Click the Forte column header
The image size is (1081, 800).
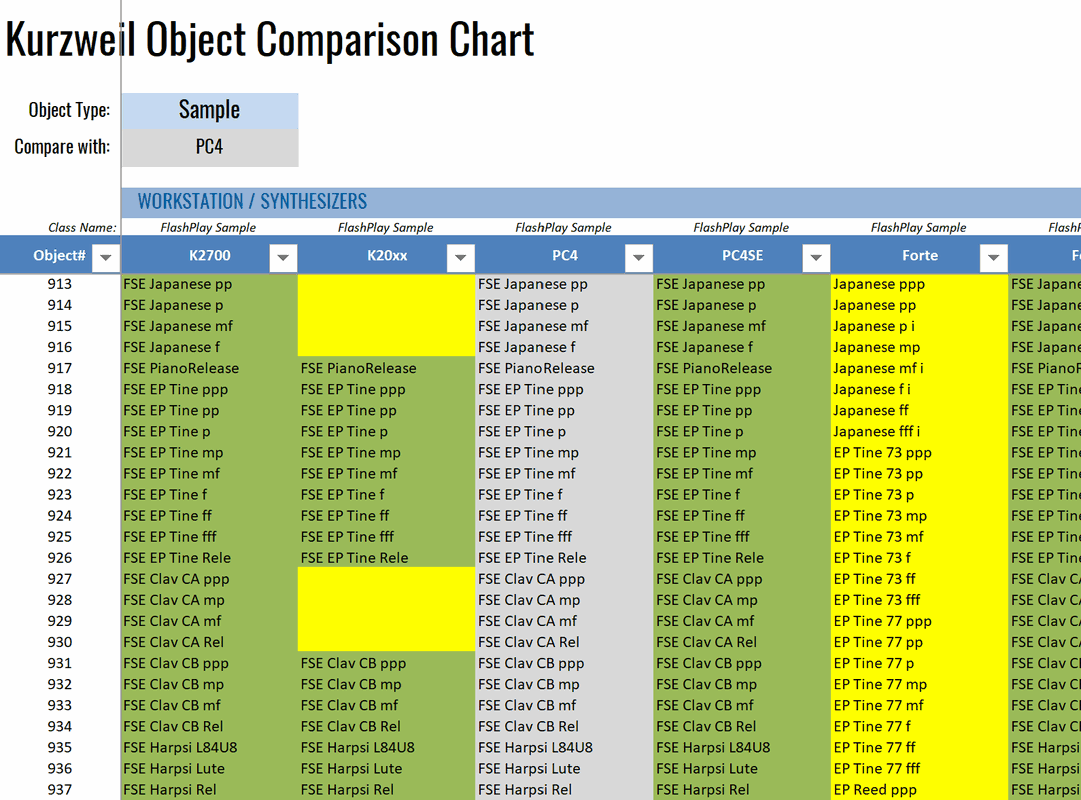(920, 255)
